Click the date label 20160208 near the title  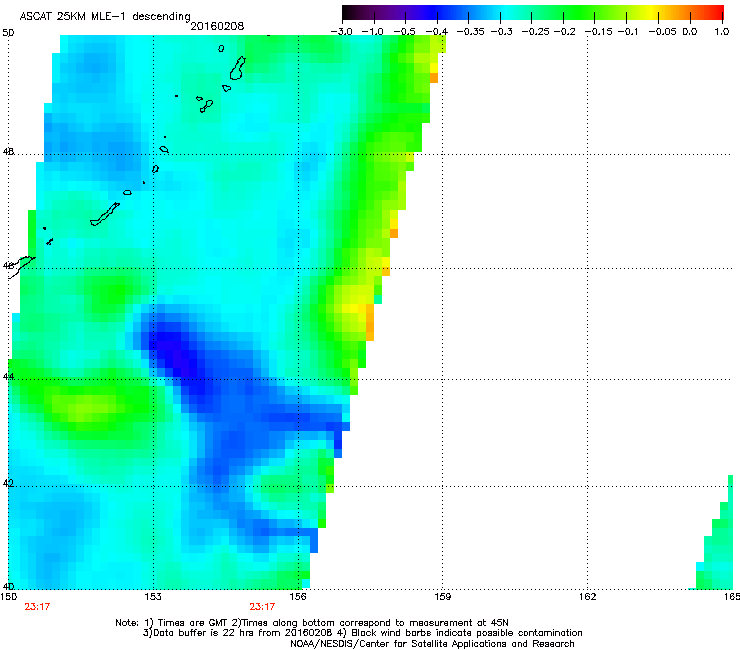coord(217,26)
